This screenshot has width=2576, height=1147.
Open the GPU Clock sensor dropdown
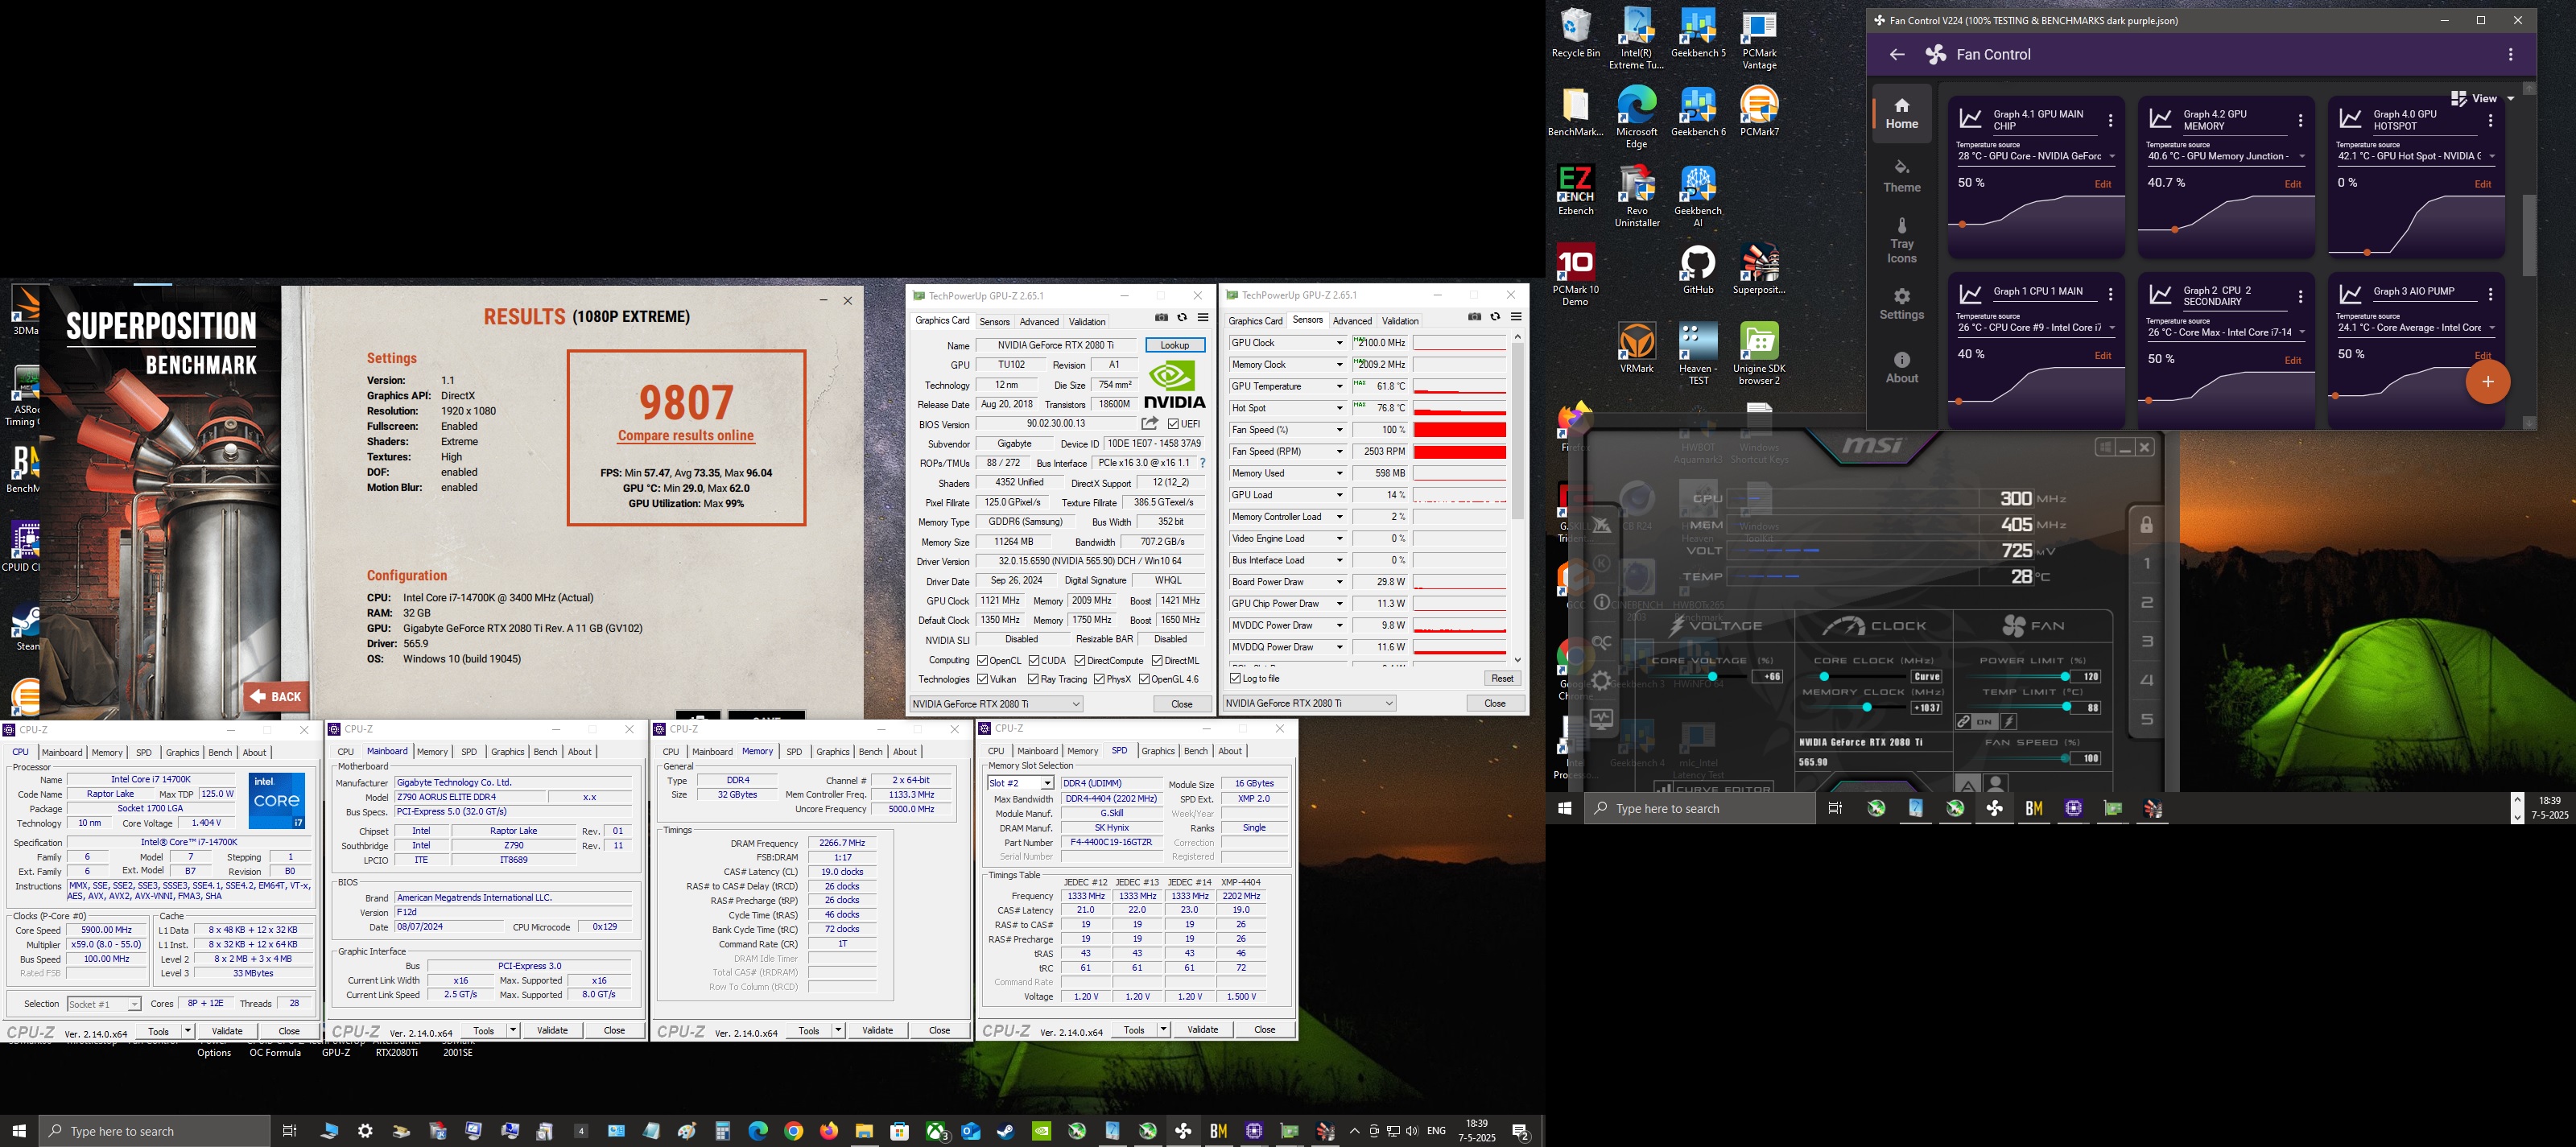tap(1339, 343)
